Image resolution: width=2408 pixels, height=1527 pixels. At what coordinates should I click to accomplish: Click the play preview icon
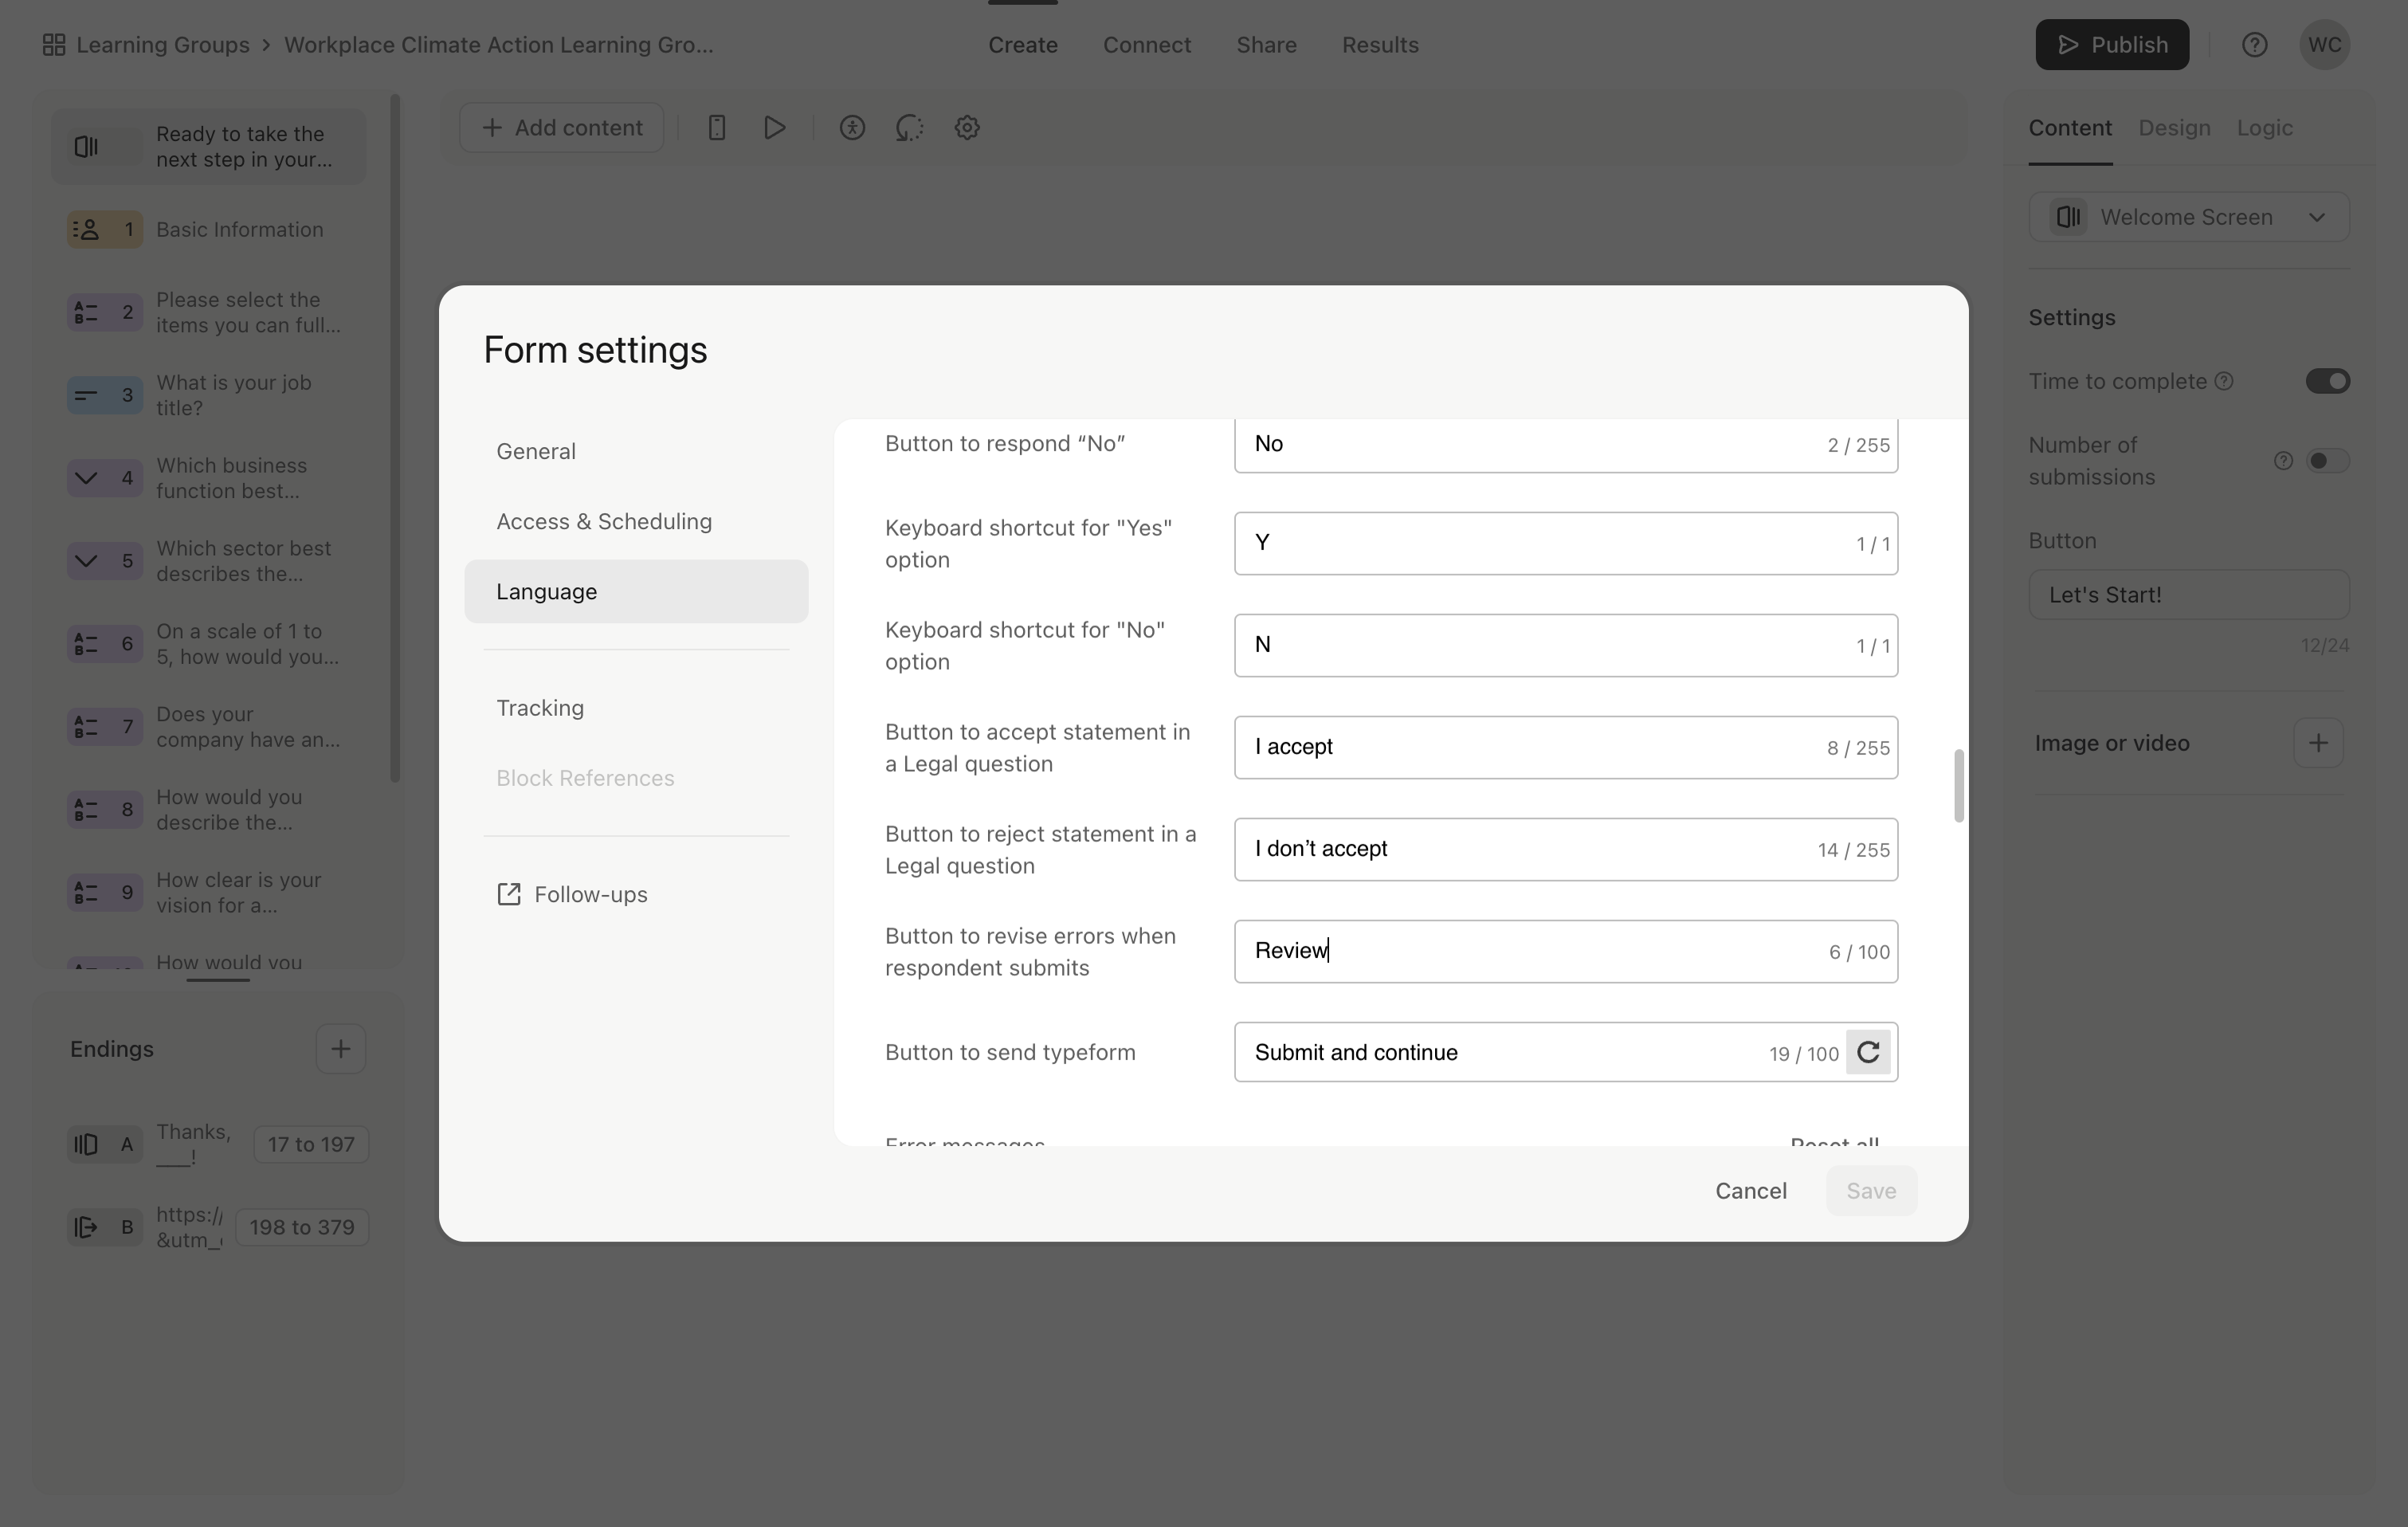click(x=774, y=128)
